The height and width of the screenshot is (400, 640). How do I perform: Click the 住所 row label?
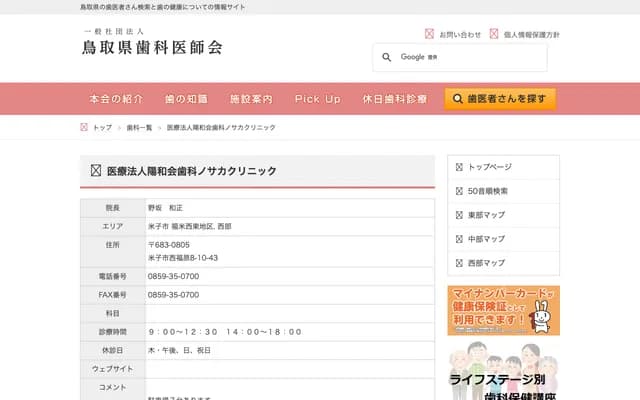pyautogui.click(x=113, y=245)
